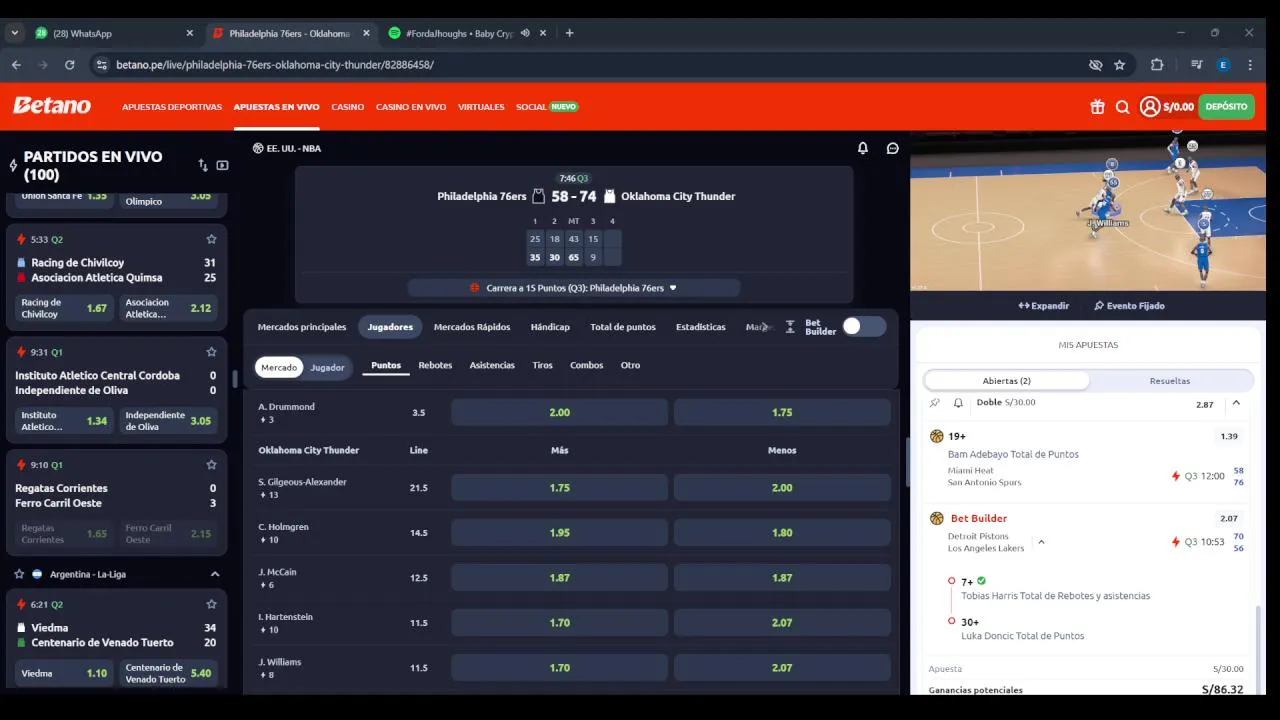Favorite the Racing de Chivilcoy match star
This screenshot has height=720, width=1280.
pos(211,239)
